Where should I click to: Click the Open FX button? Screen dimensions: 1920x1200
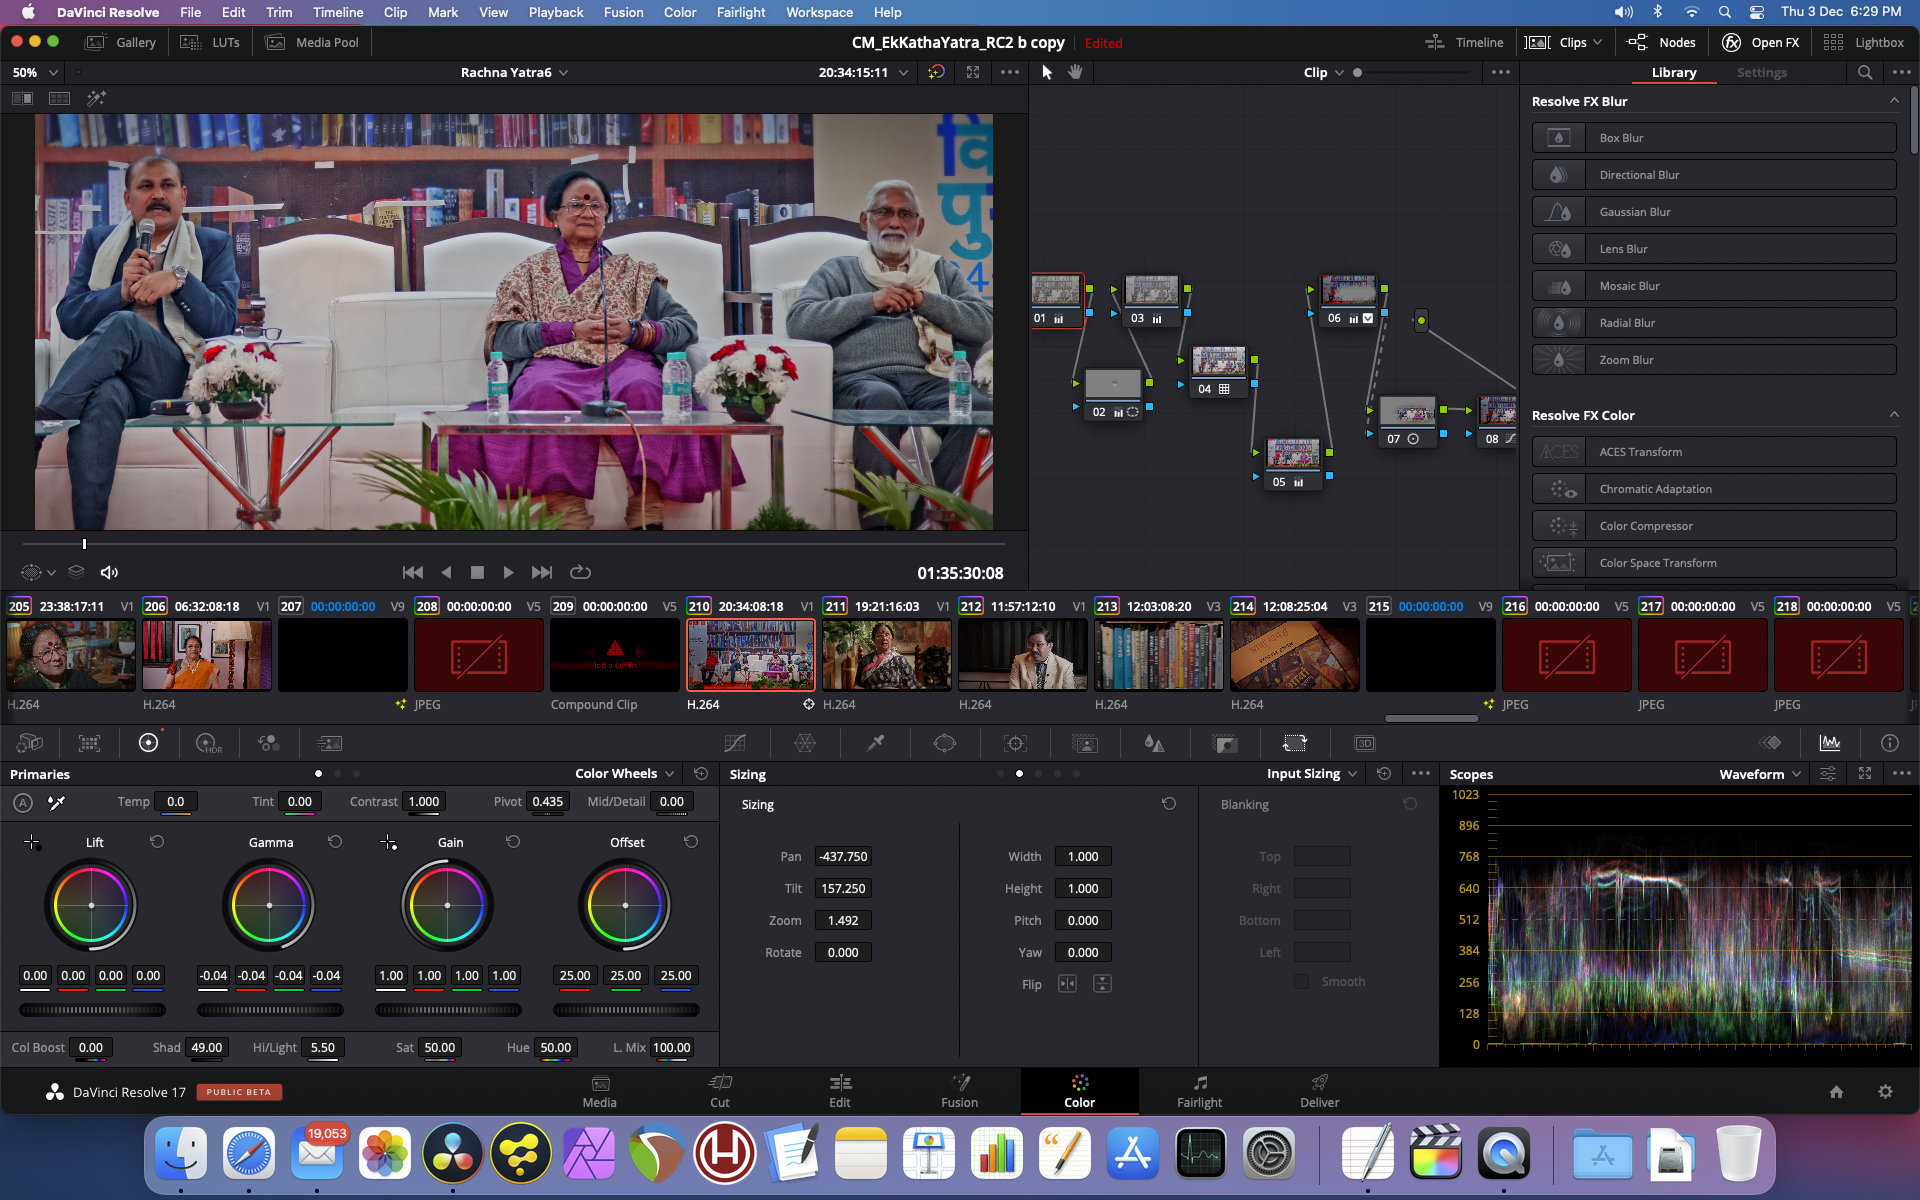tap(1761, 42)
